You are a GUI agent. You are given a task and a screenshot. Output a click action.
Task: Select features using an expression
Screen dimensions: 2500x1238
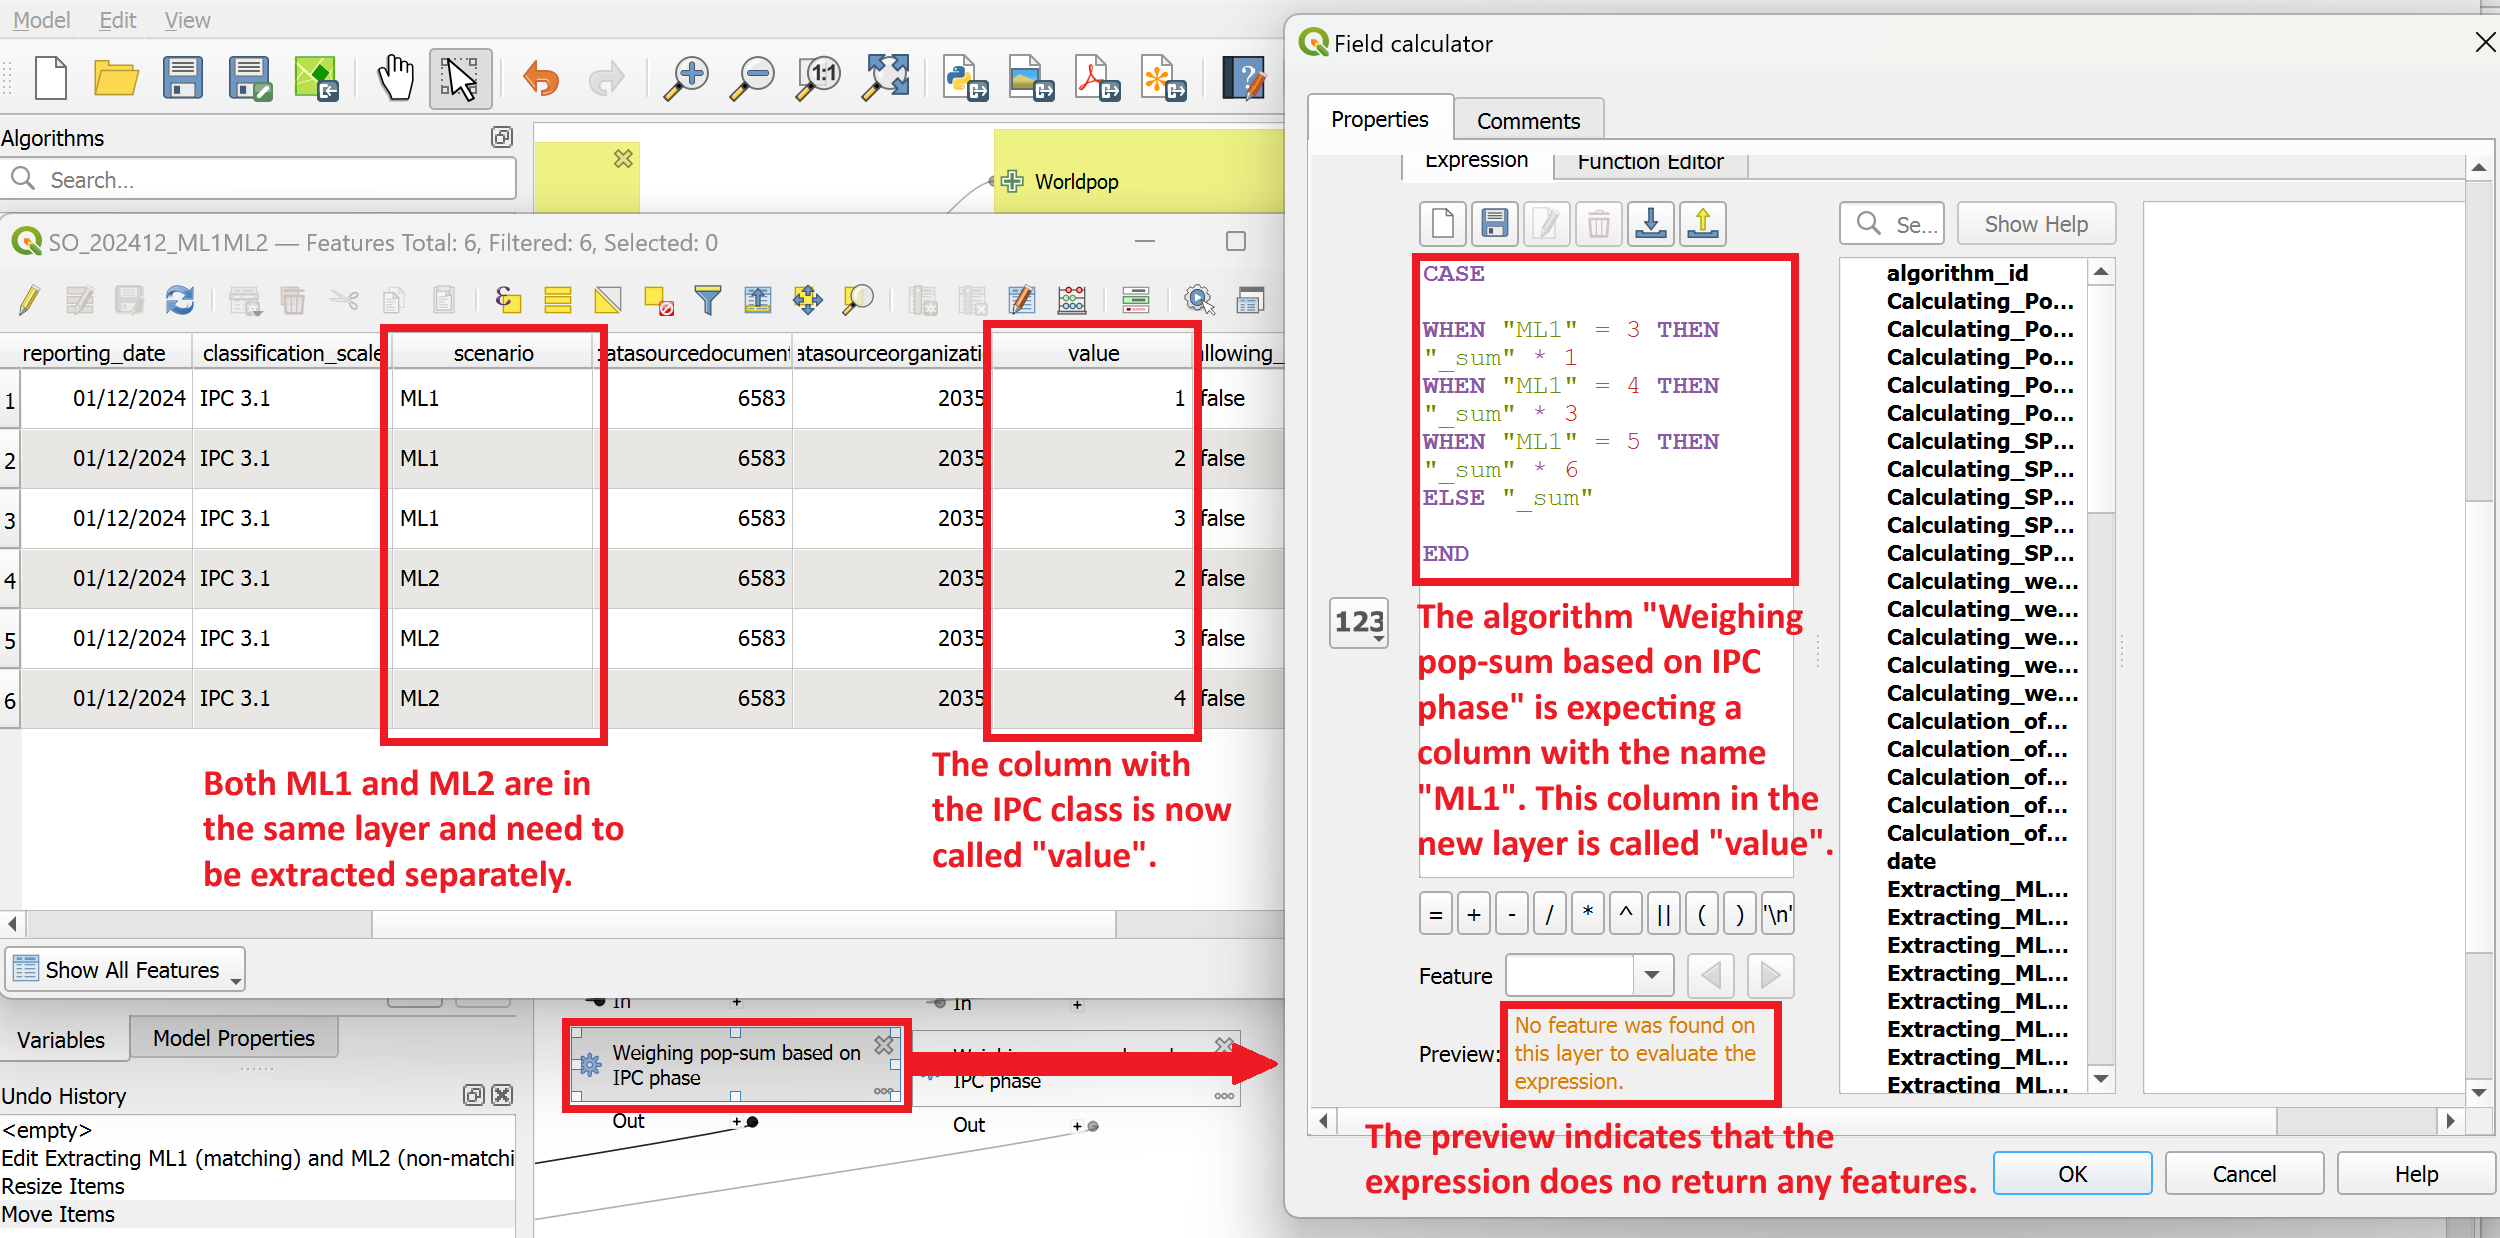tap(510, 300)
